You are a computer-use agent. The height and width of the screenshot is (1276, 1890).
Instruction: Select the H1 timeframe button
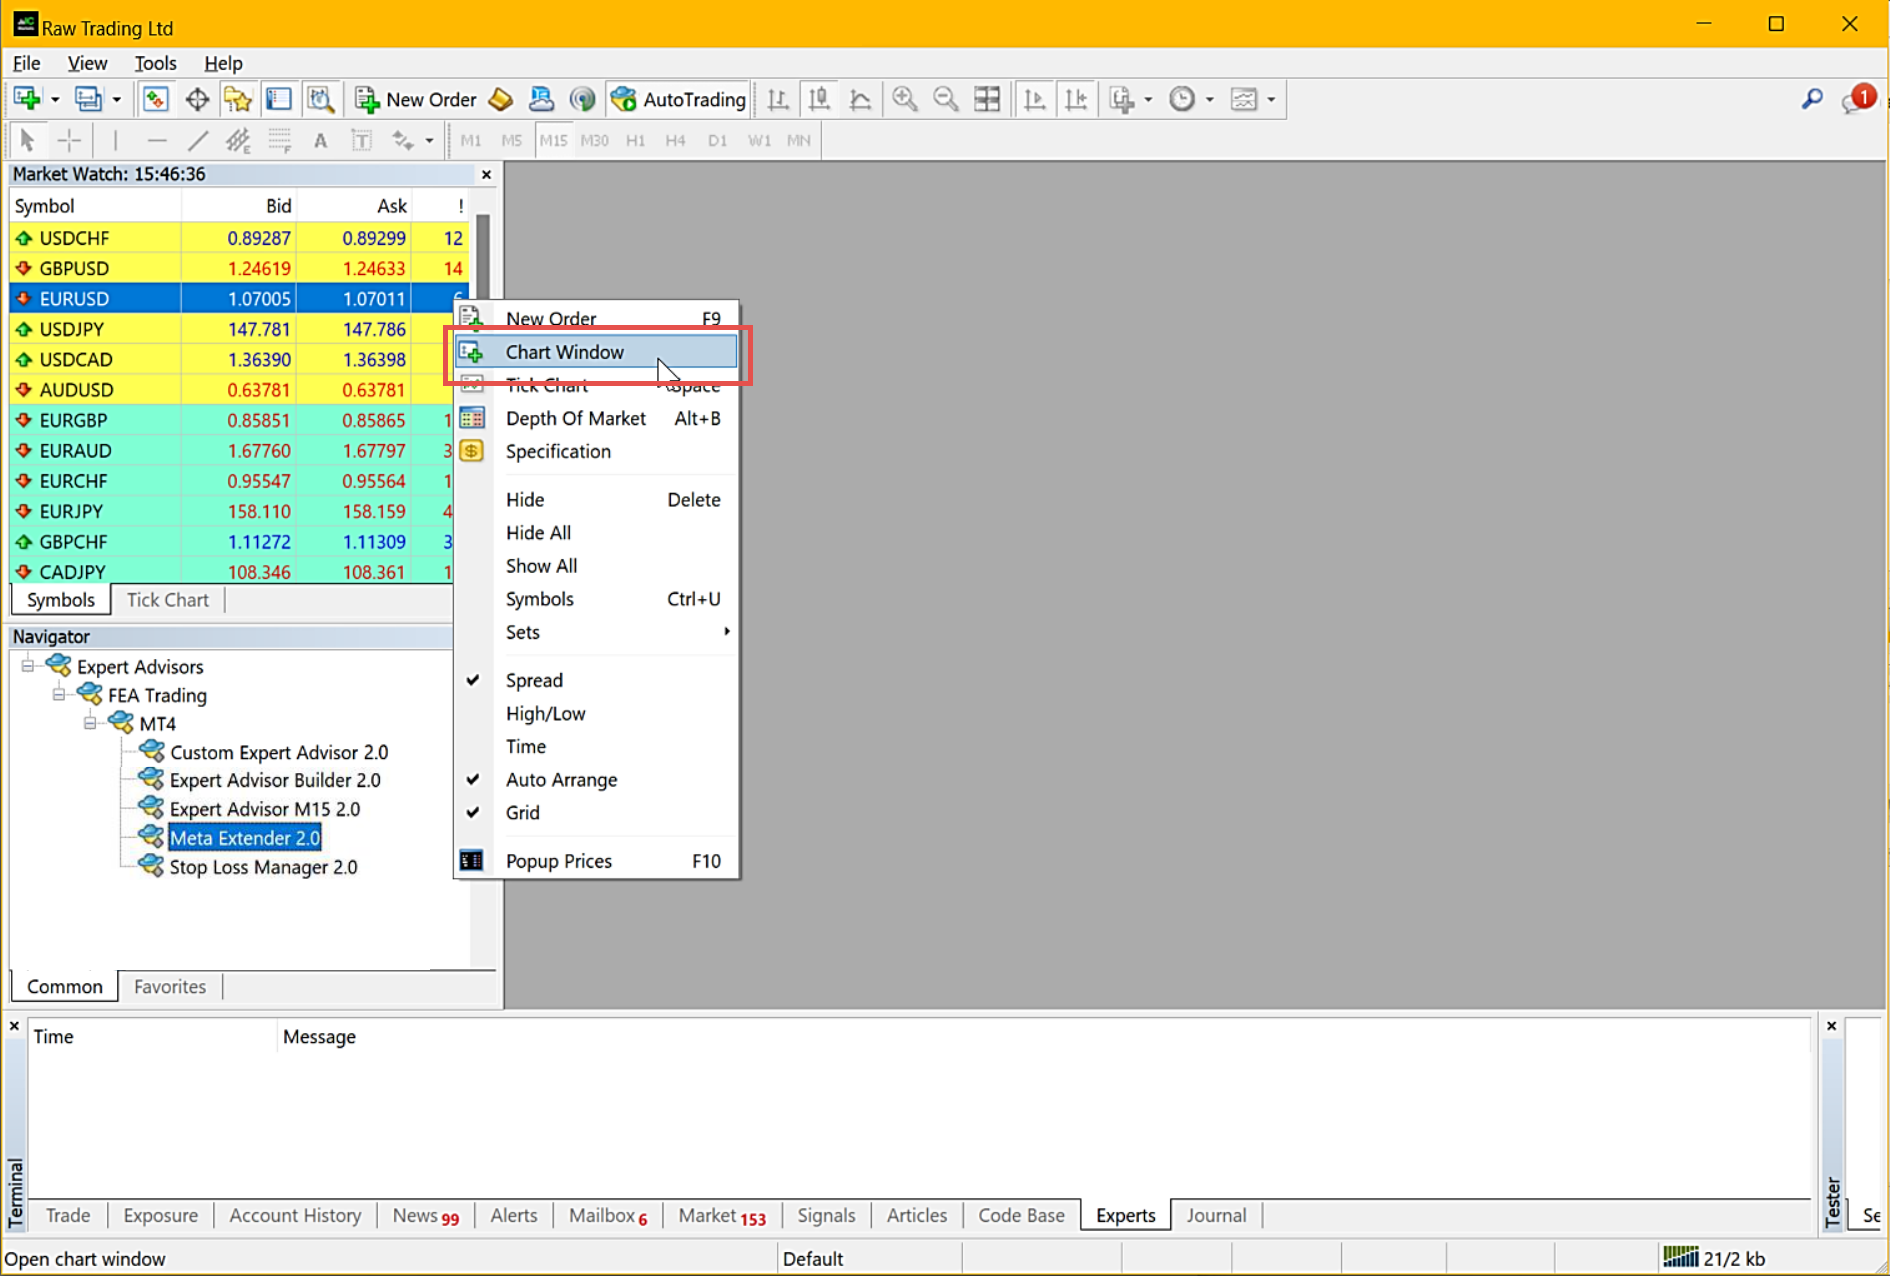[x=635, y=140]
